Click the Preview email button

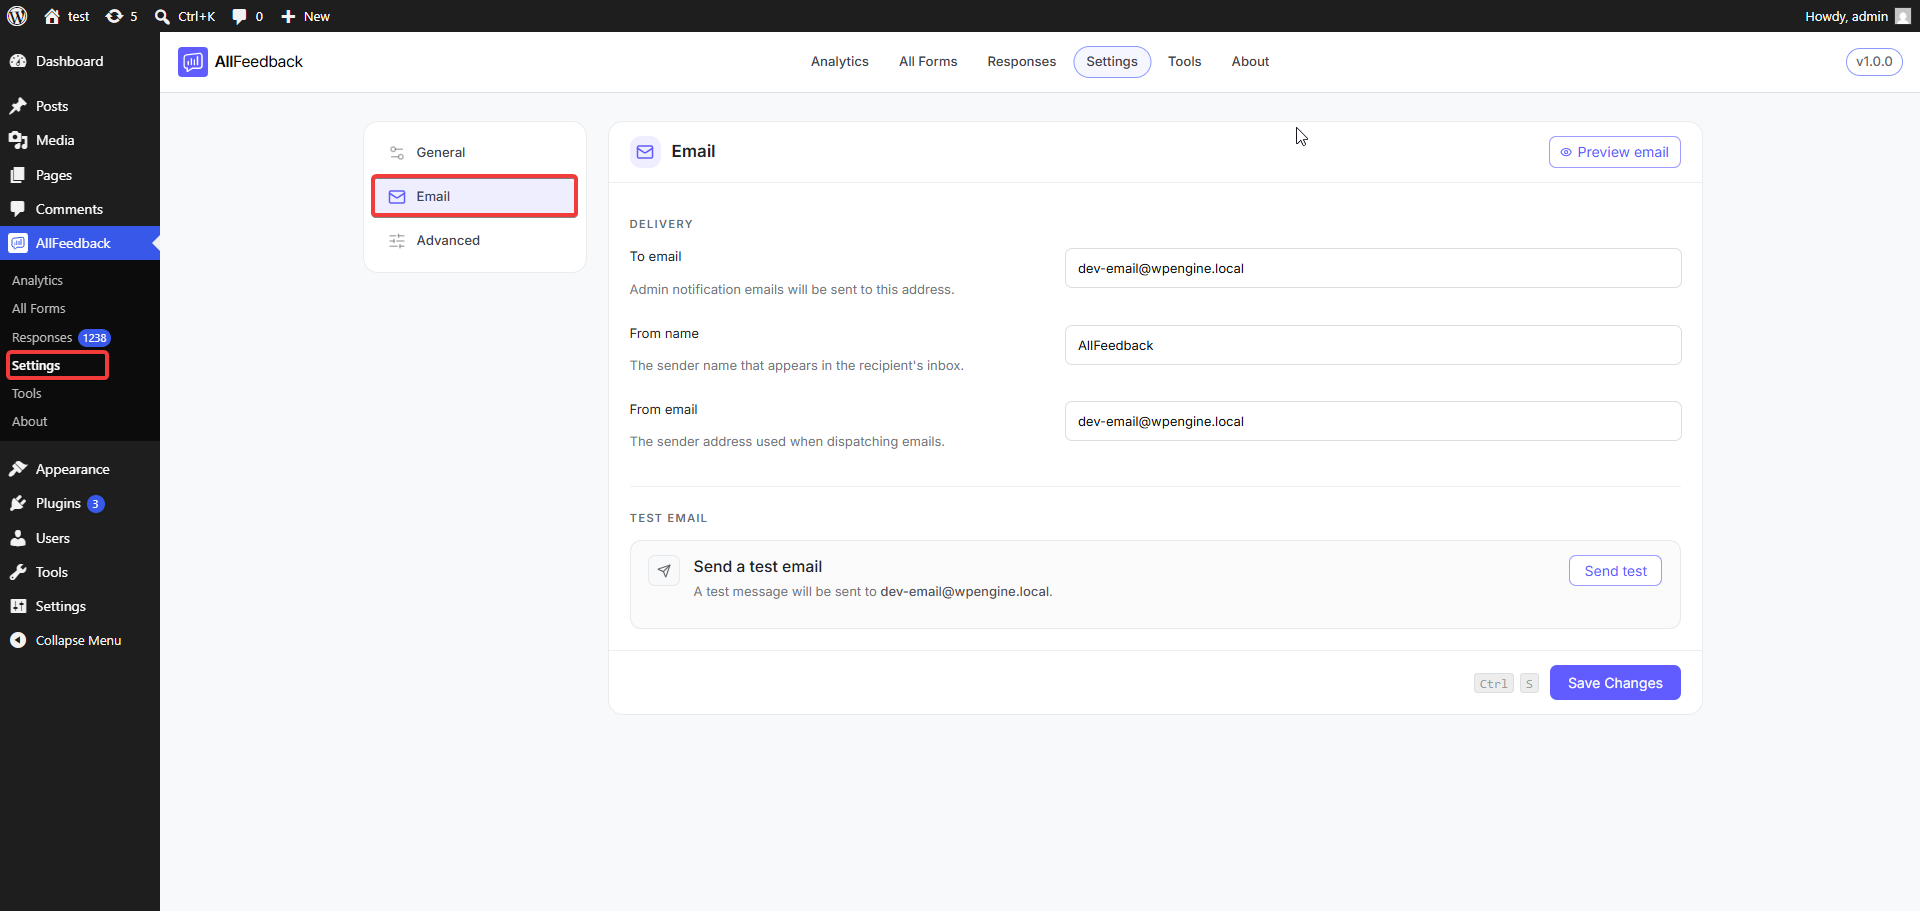1614,152
